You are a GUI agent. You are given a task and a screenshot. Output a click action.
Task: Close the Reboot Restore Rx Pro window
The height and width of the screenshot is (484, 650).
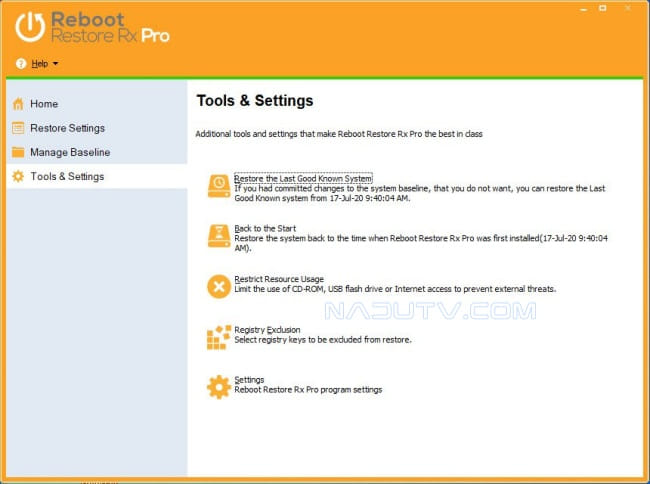[628, 8]
